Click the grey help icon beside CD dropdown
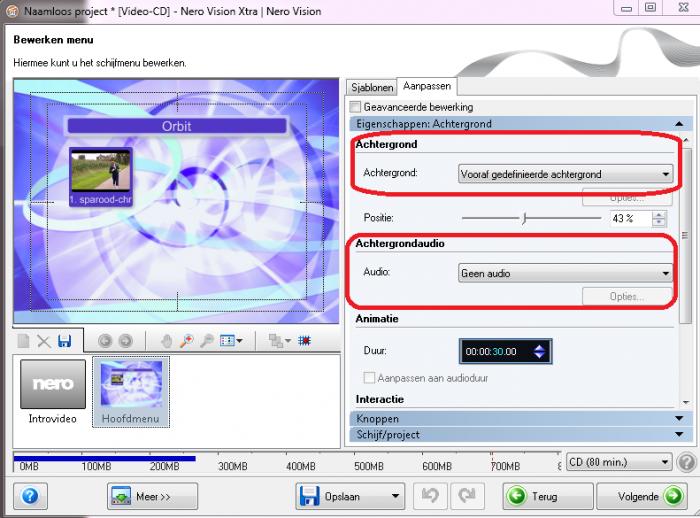This screenshot has width=700, height=518. click(687, 462)
